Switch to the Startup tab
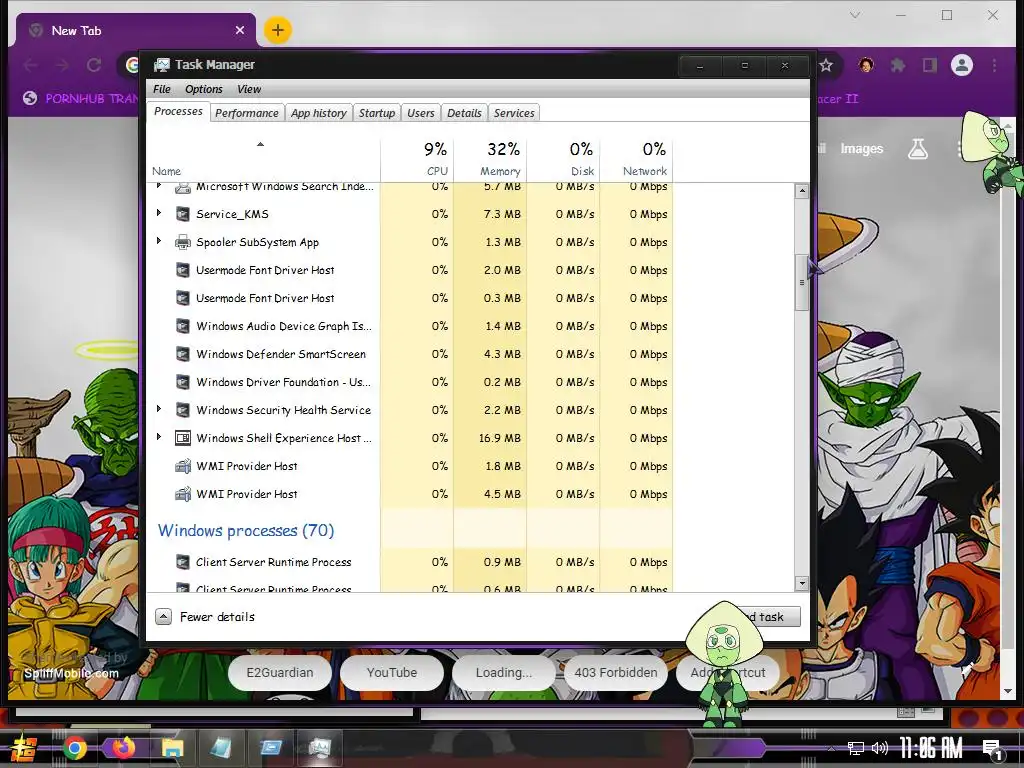Viewport: 1024px width, 768px height. coord(377,113)
